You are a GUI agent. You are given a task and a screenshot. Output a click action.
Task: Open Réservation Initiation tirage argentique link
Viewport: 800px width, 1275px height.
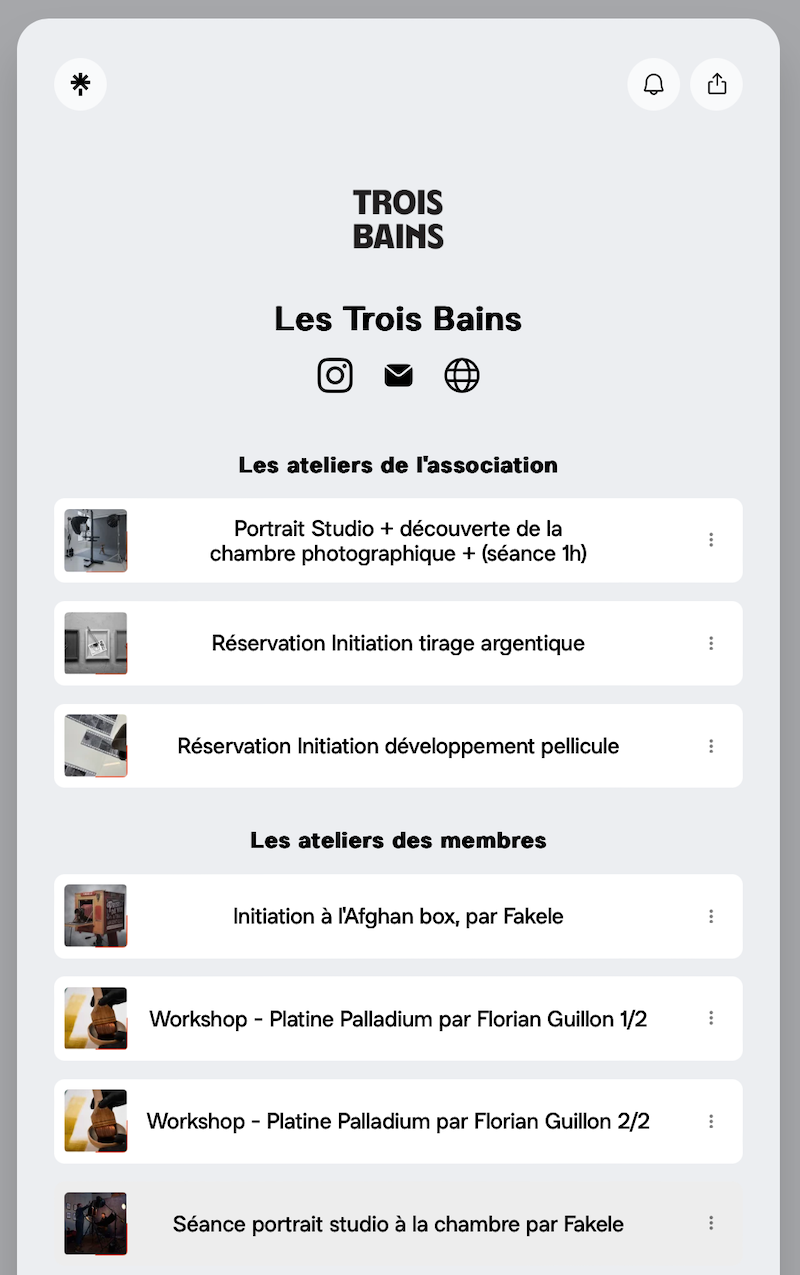(398, 643)
